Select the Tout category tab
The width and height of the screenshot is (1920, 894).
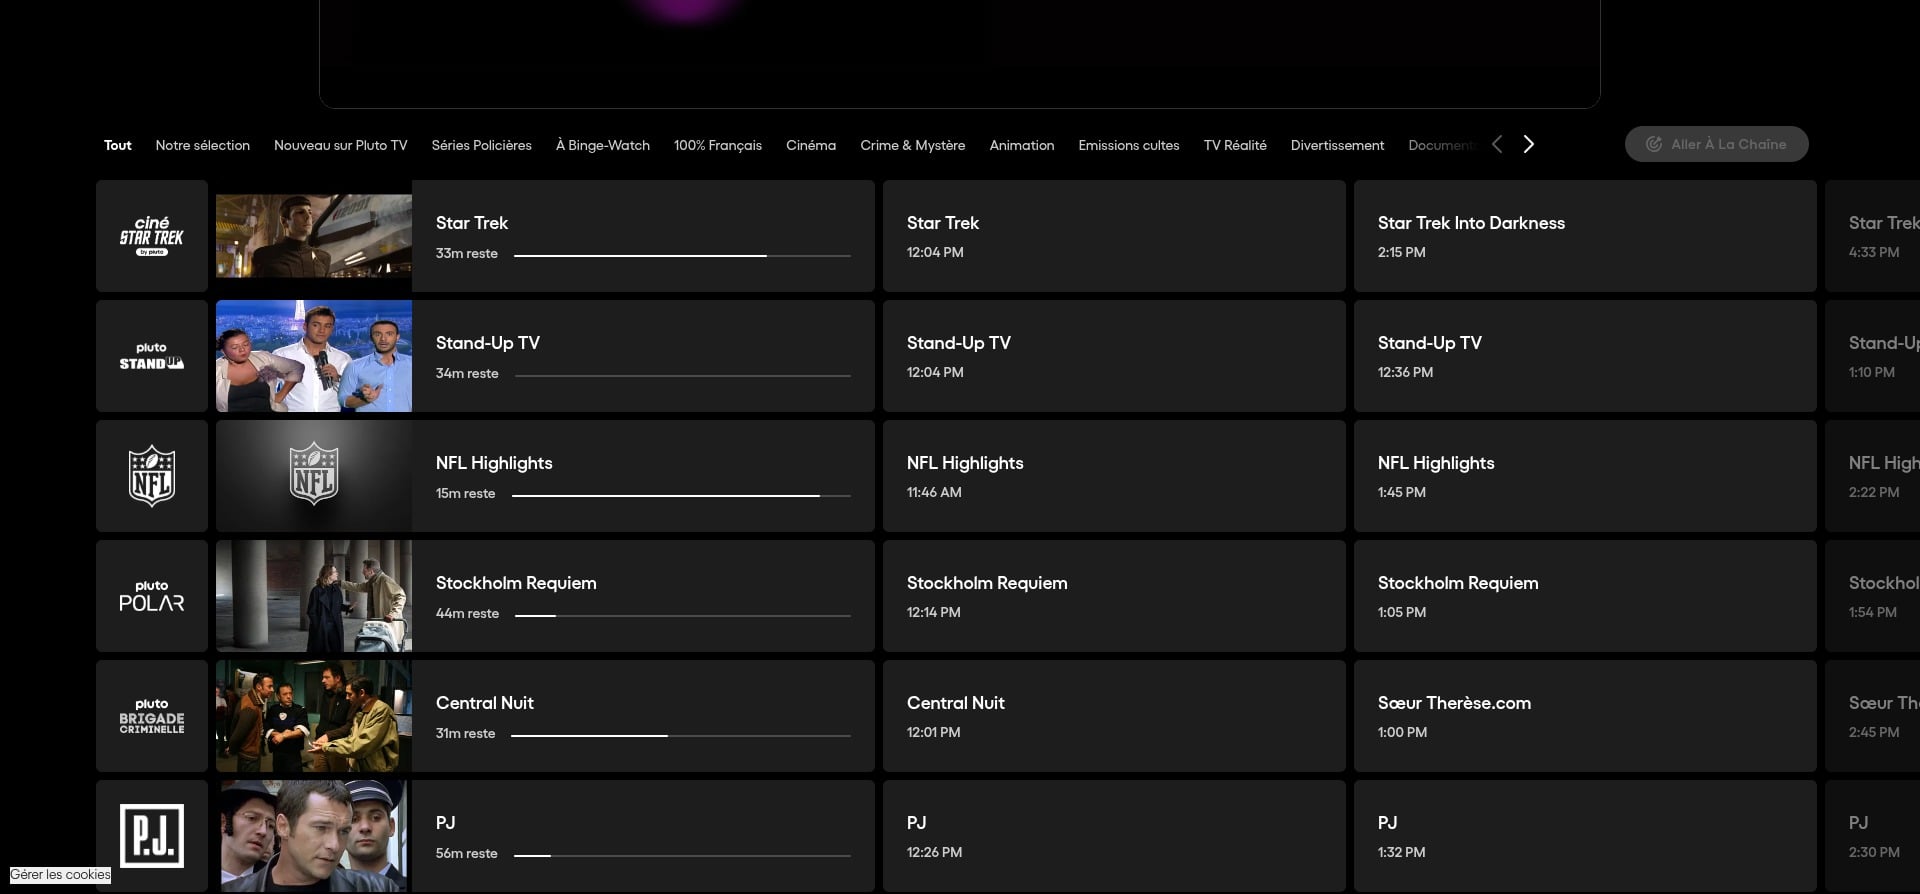tap(118, 145)
